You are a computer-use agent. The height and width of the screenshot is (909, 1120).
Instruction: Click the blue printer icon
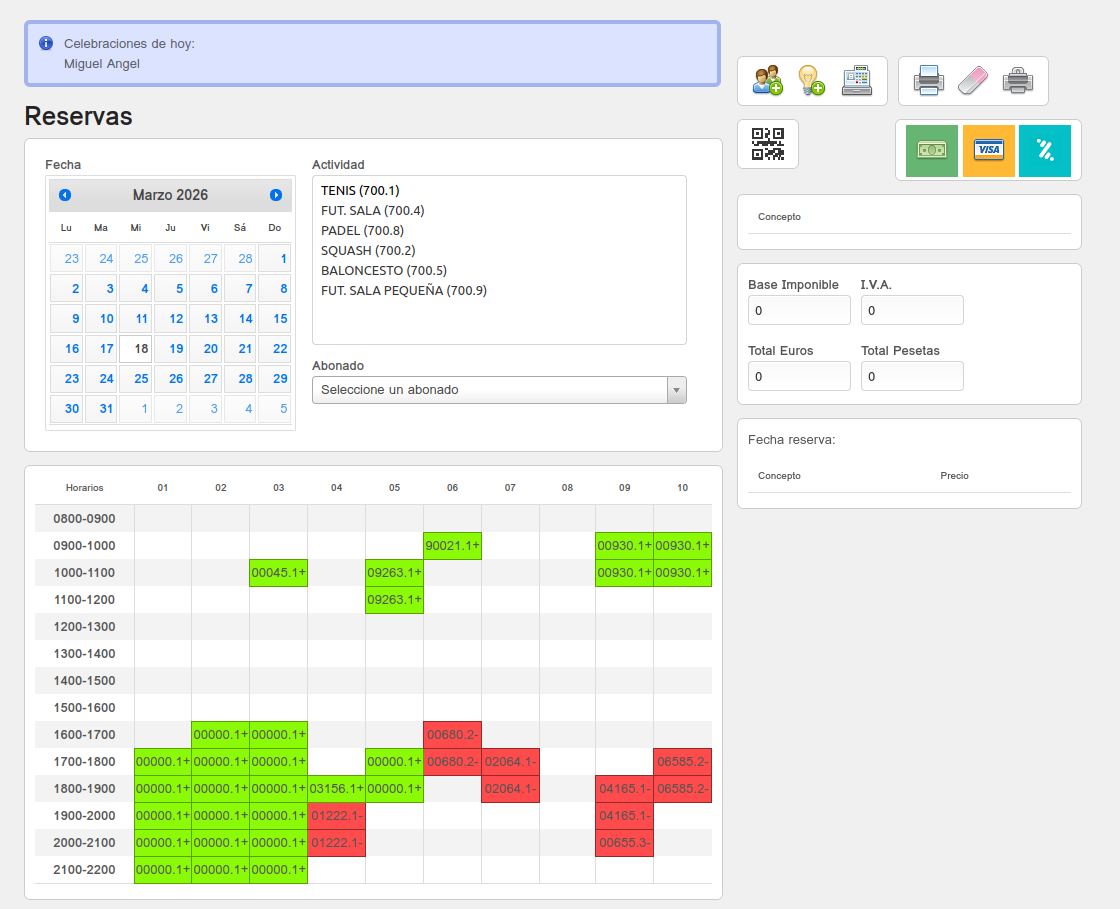[929, 80]
